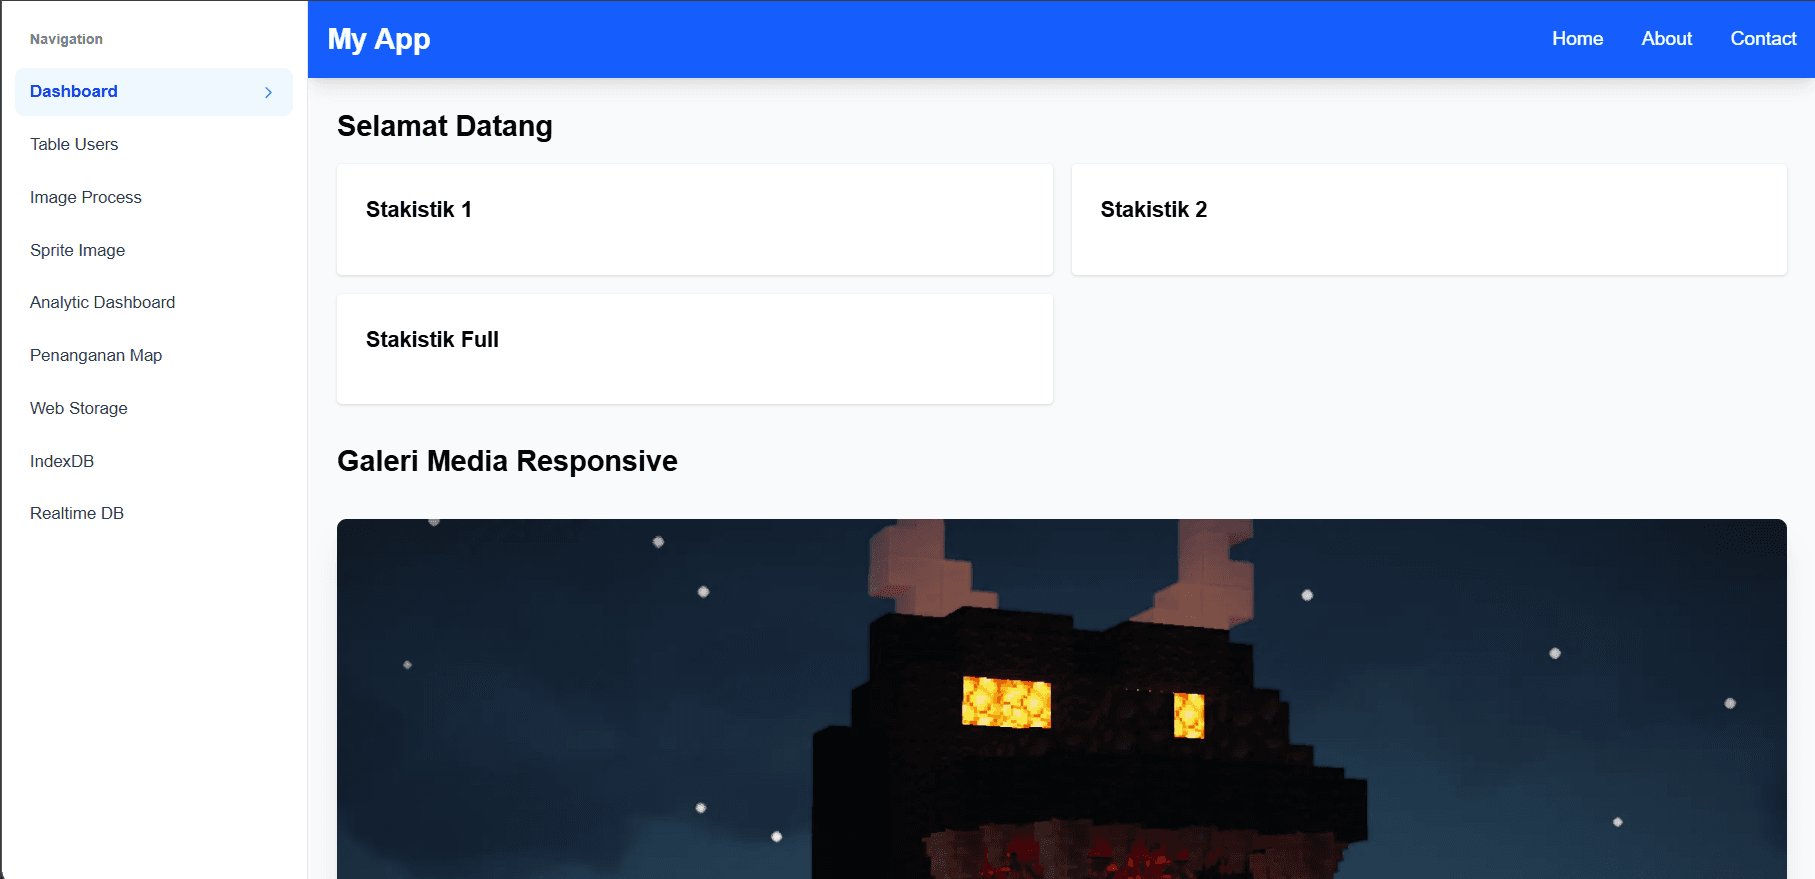The width and height of the screenshot is (1815, 879).
Task: Click the chevron arrow next to Dashboard
Action: (268, 92)
